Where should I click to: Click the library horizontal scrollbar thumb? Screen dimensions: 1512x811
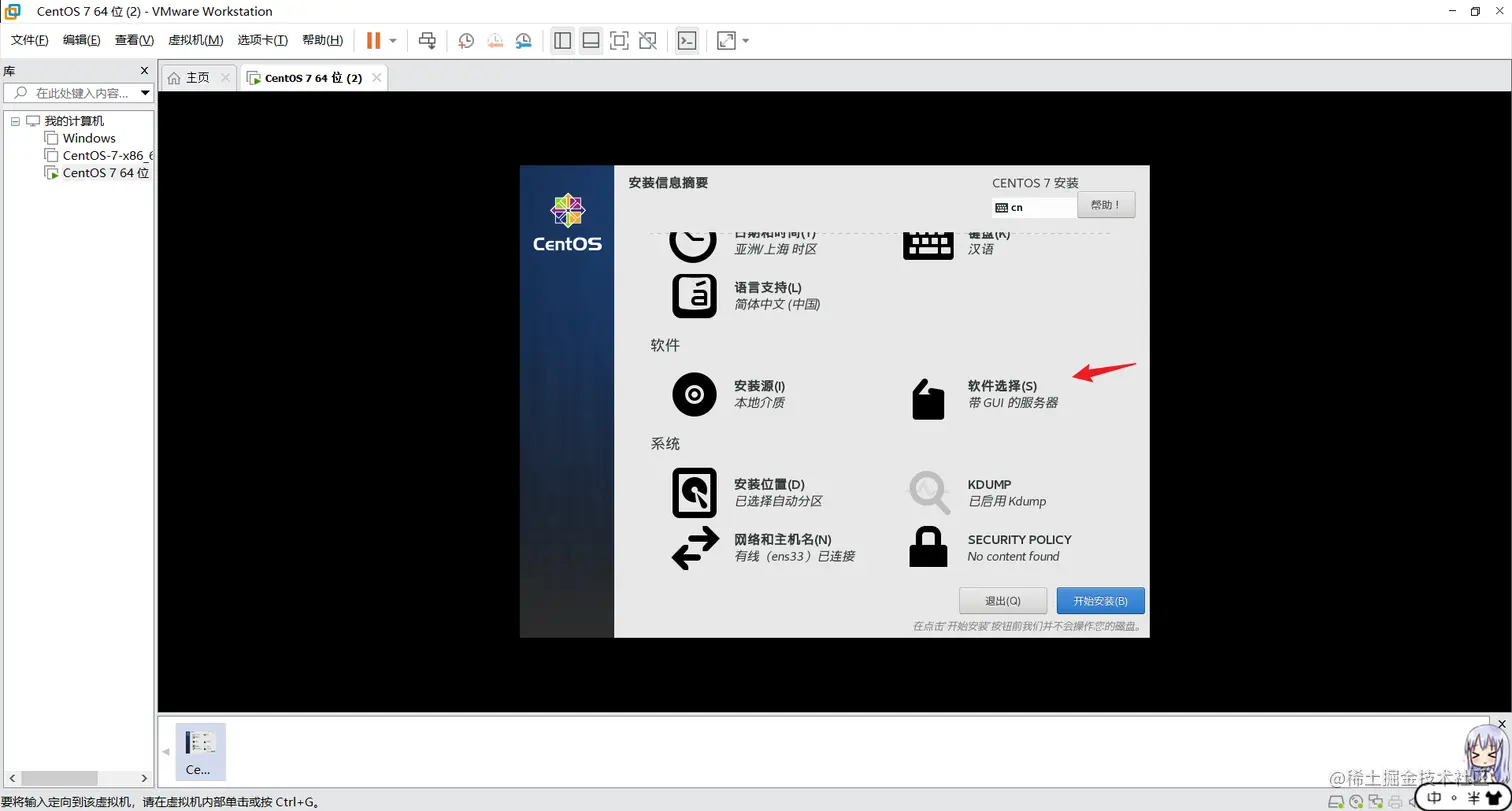click(x=60, y=778)
